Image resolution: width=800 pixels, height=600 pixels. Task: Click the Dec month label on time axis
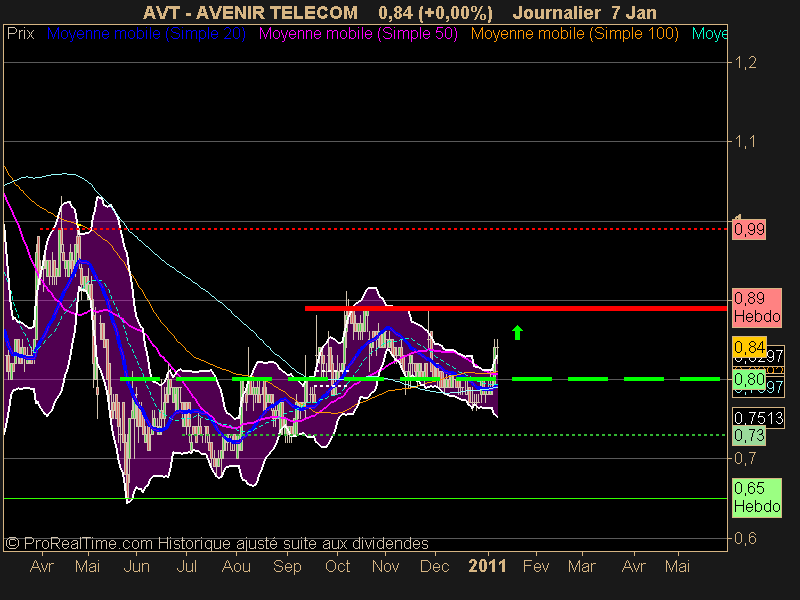tap(434, 566)
